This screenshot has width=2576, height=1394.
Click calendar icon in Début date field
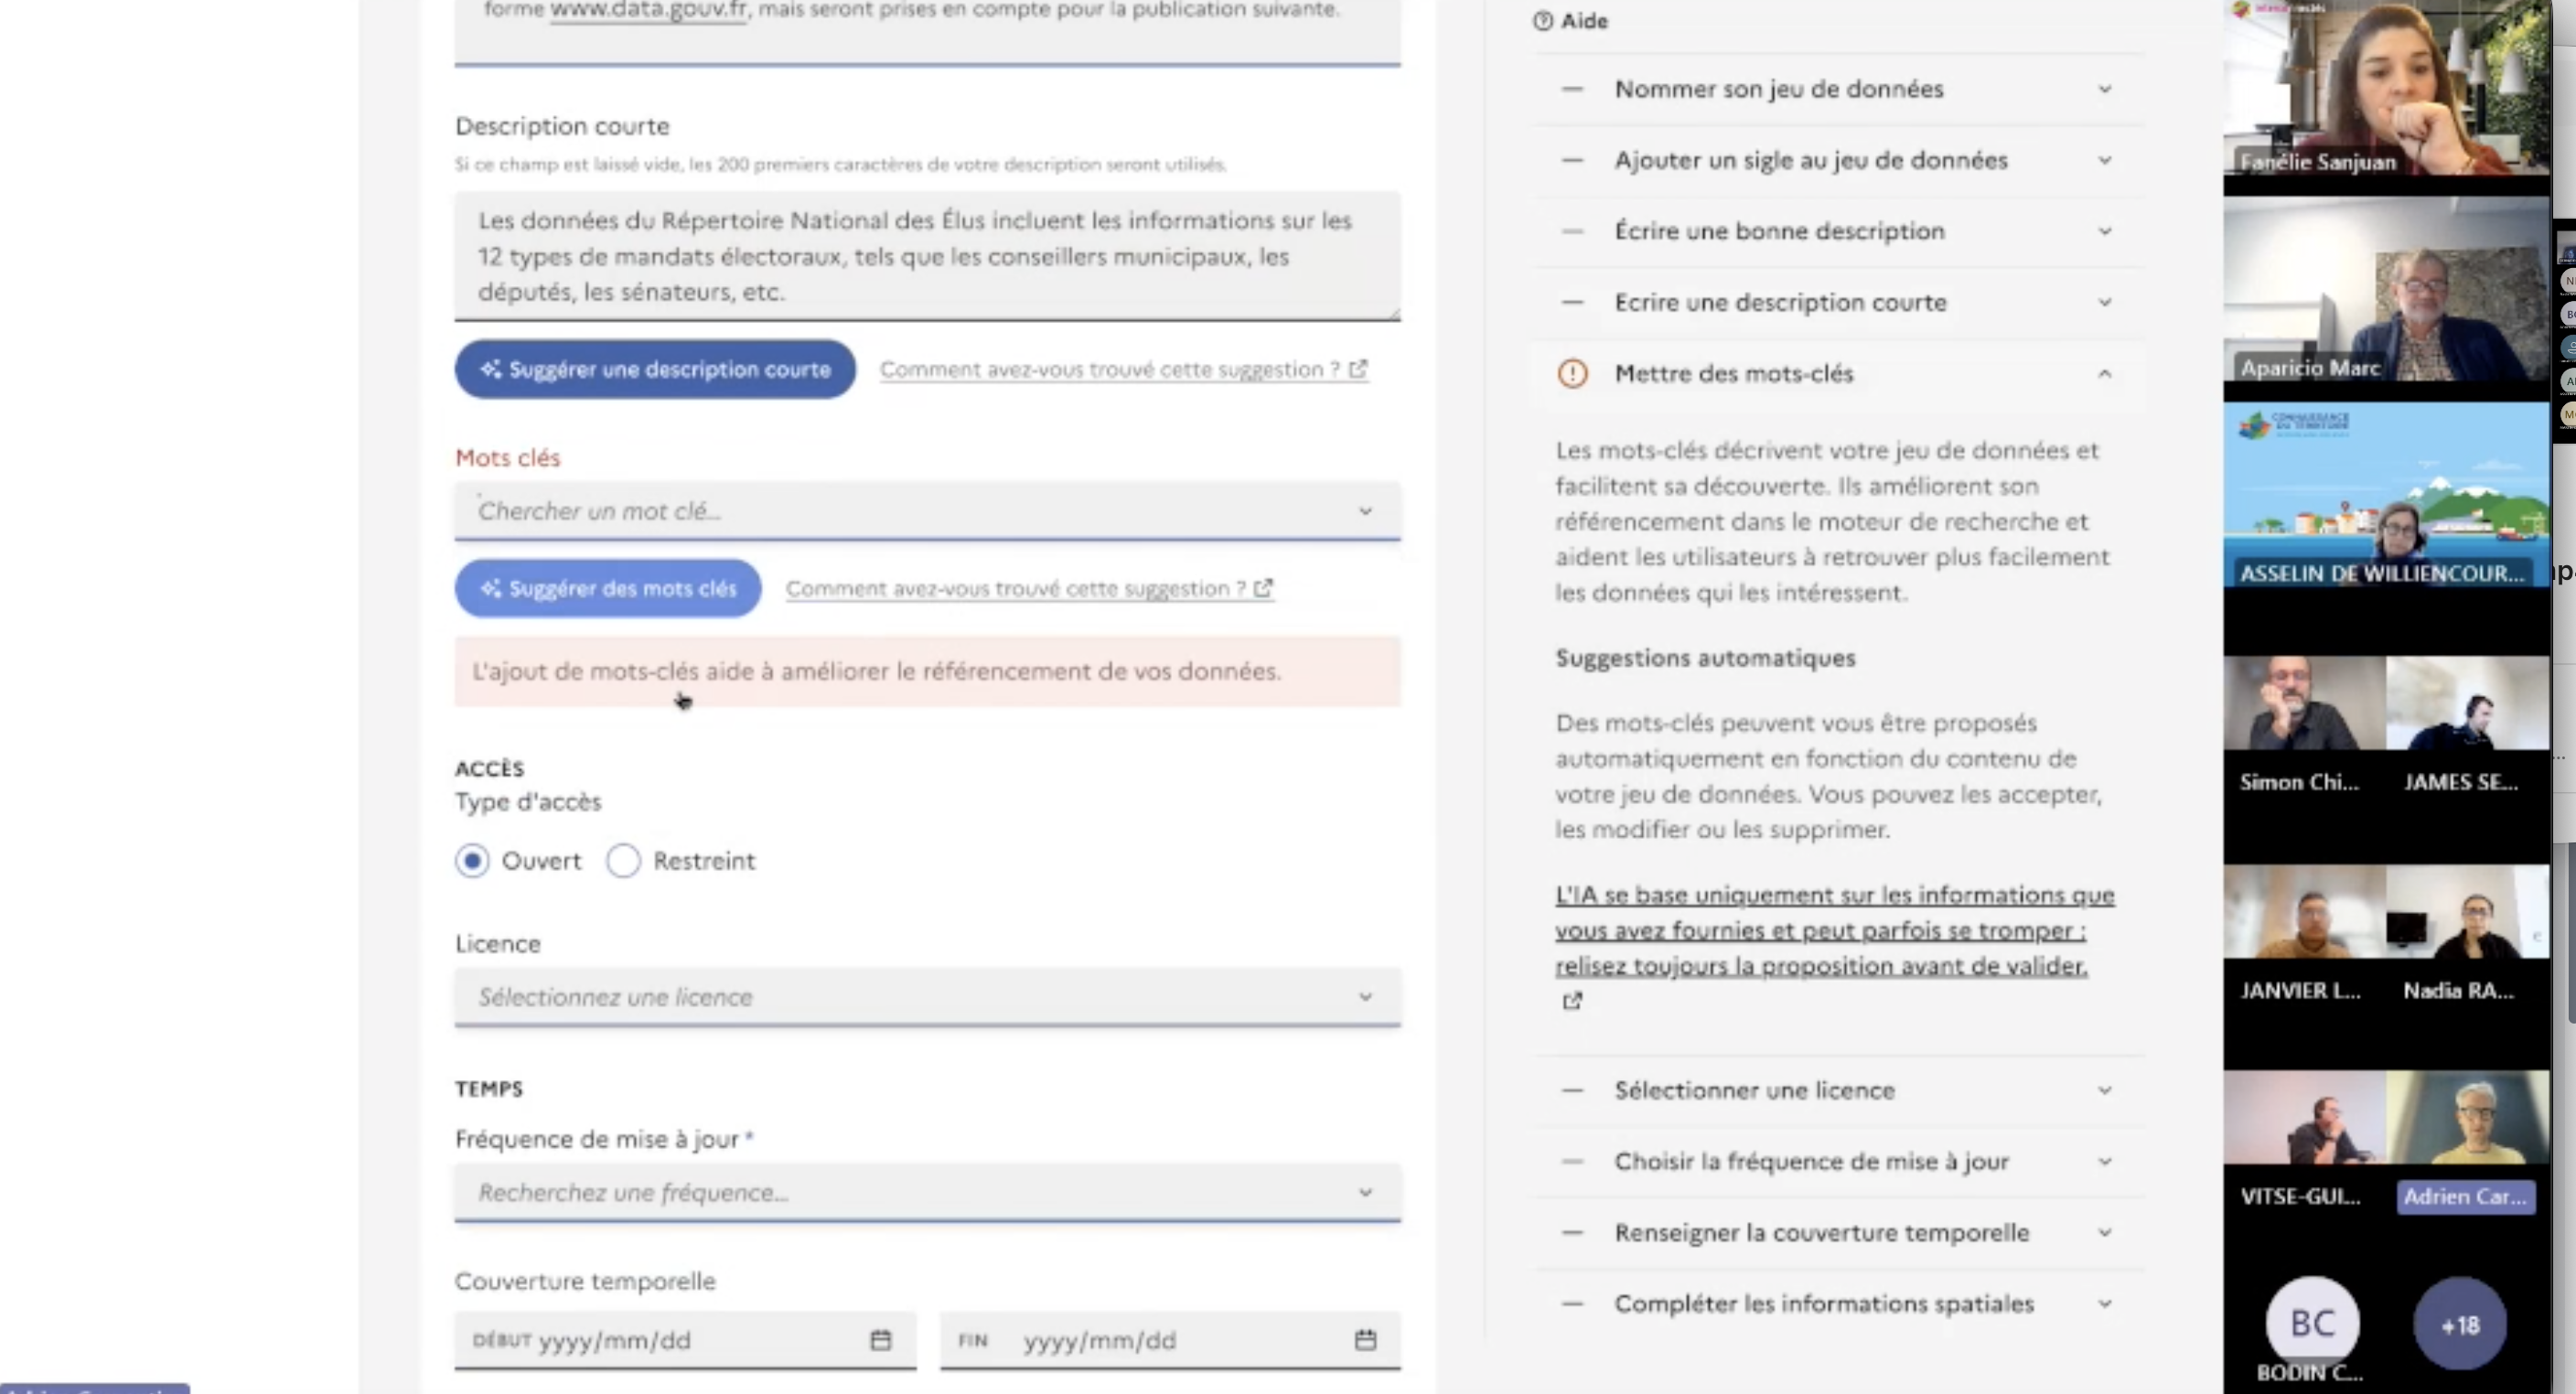[x=880, y=1340]
